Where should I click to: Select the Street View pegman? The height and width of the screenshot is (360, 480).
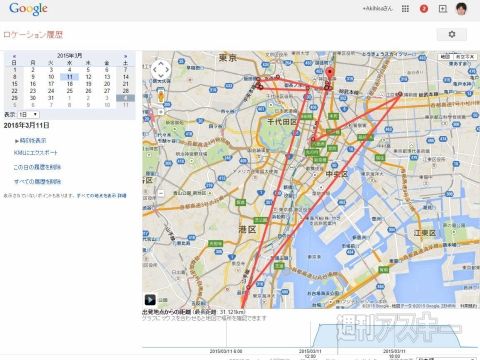(161, 96)
